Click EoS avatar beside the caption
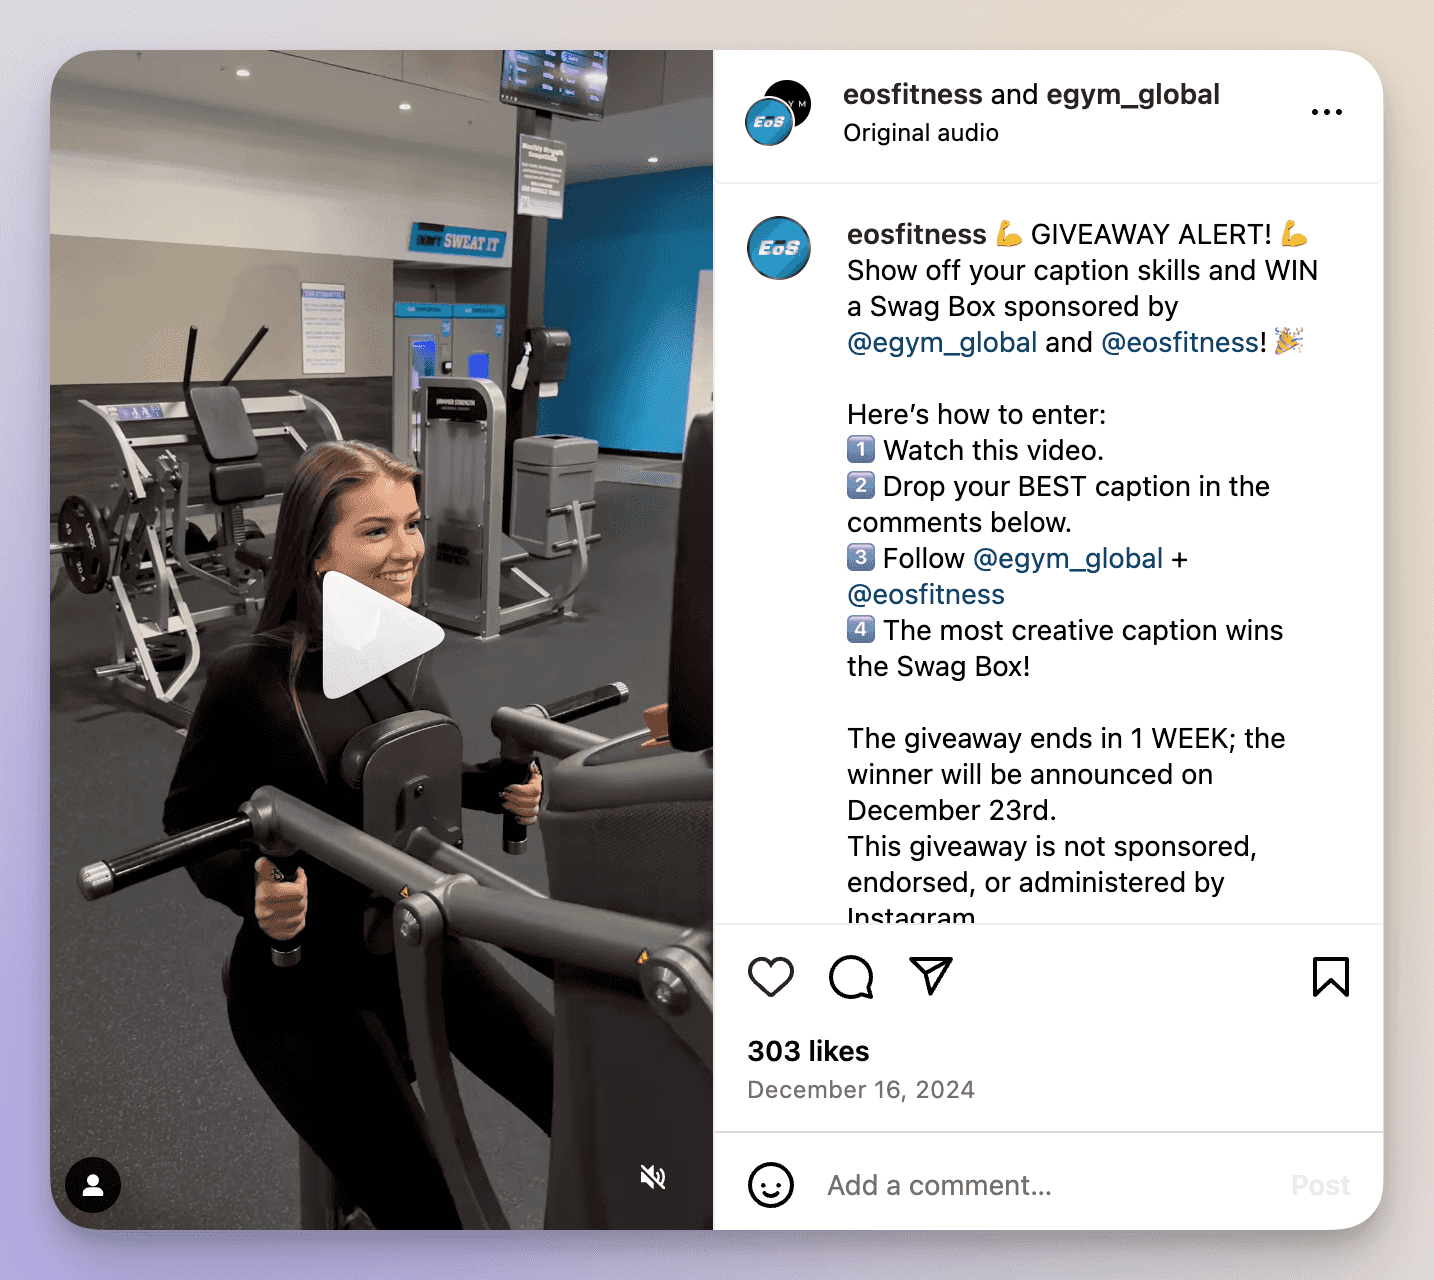The width and height of the screenshot is (1434, 1280). (778, 248)
